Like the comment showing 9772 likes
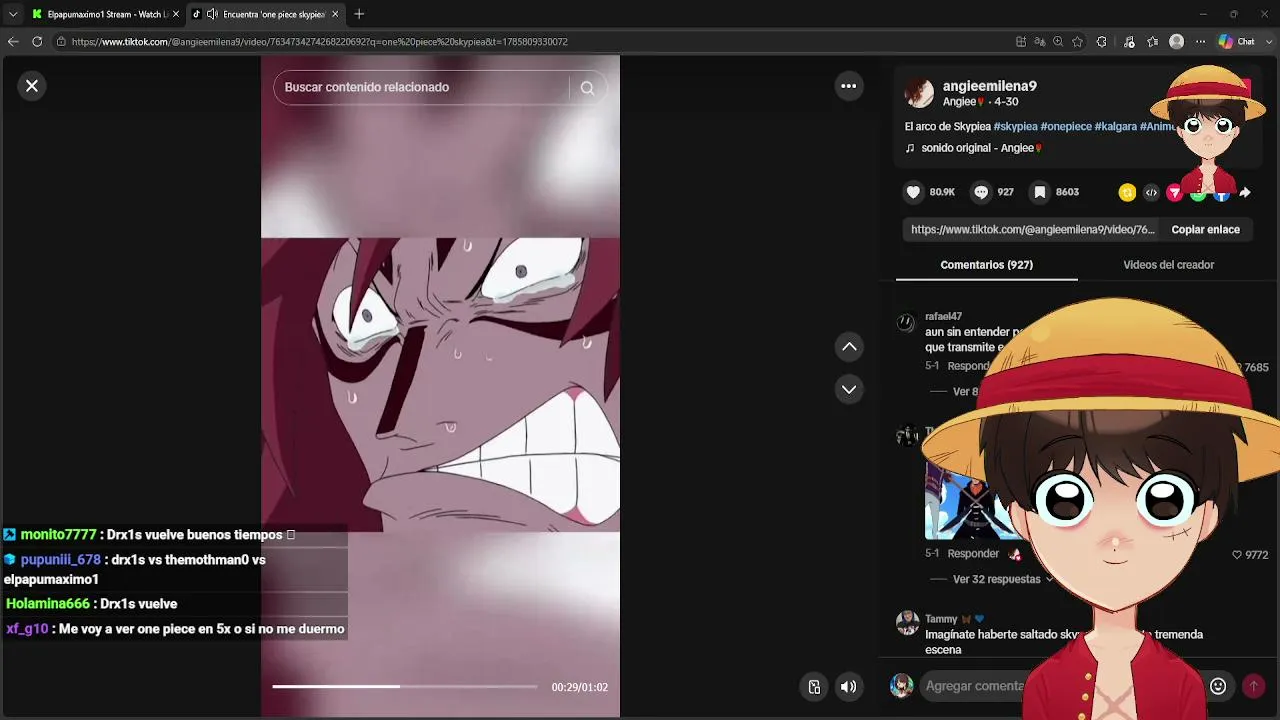The height and width of the screenshot is (720, 1280). (x=1237, y=555)
